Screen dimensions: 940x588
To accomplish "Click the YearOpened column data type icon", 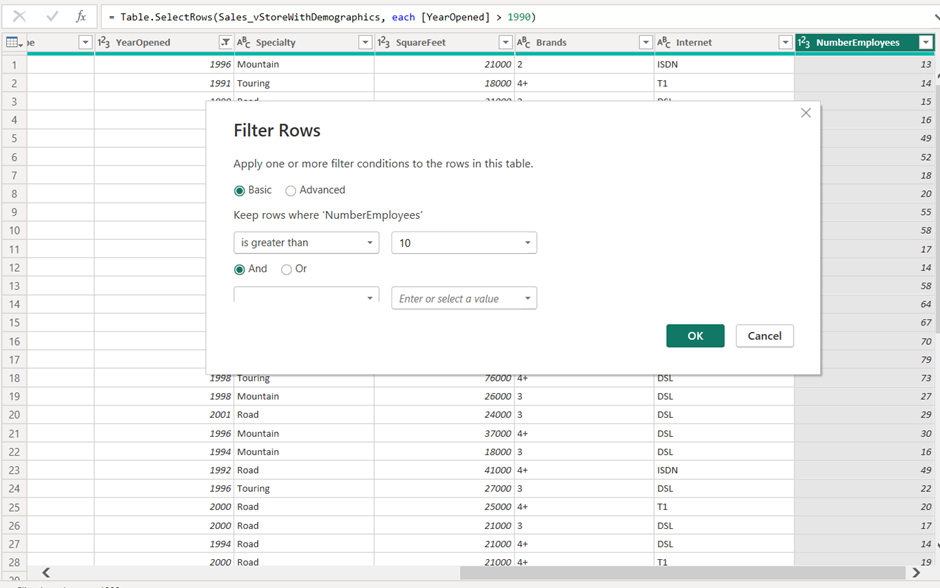I will (104, 43).
